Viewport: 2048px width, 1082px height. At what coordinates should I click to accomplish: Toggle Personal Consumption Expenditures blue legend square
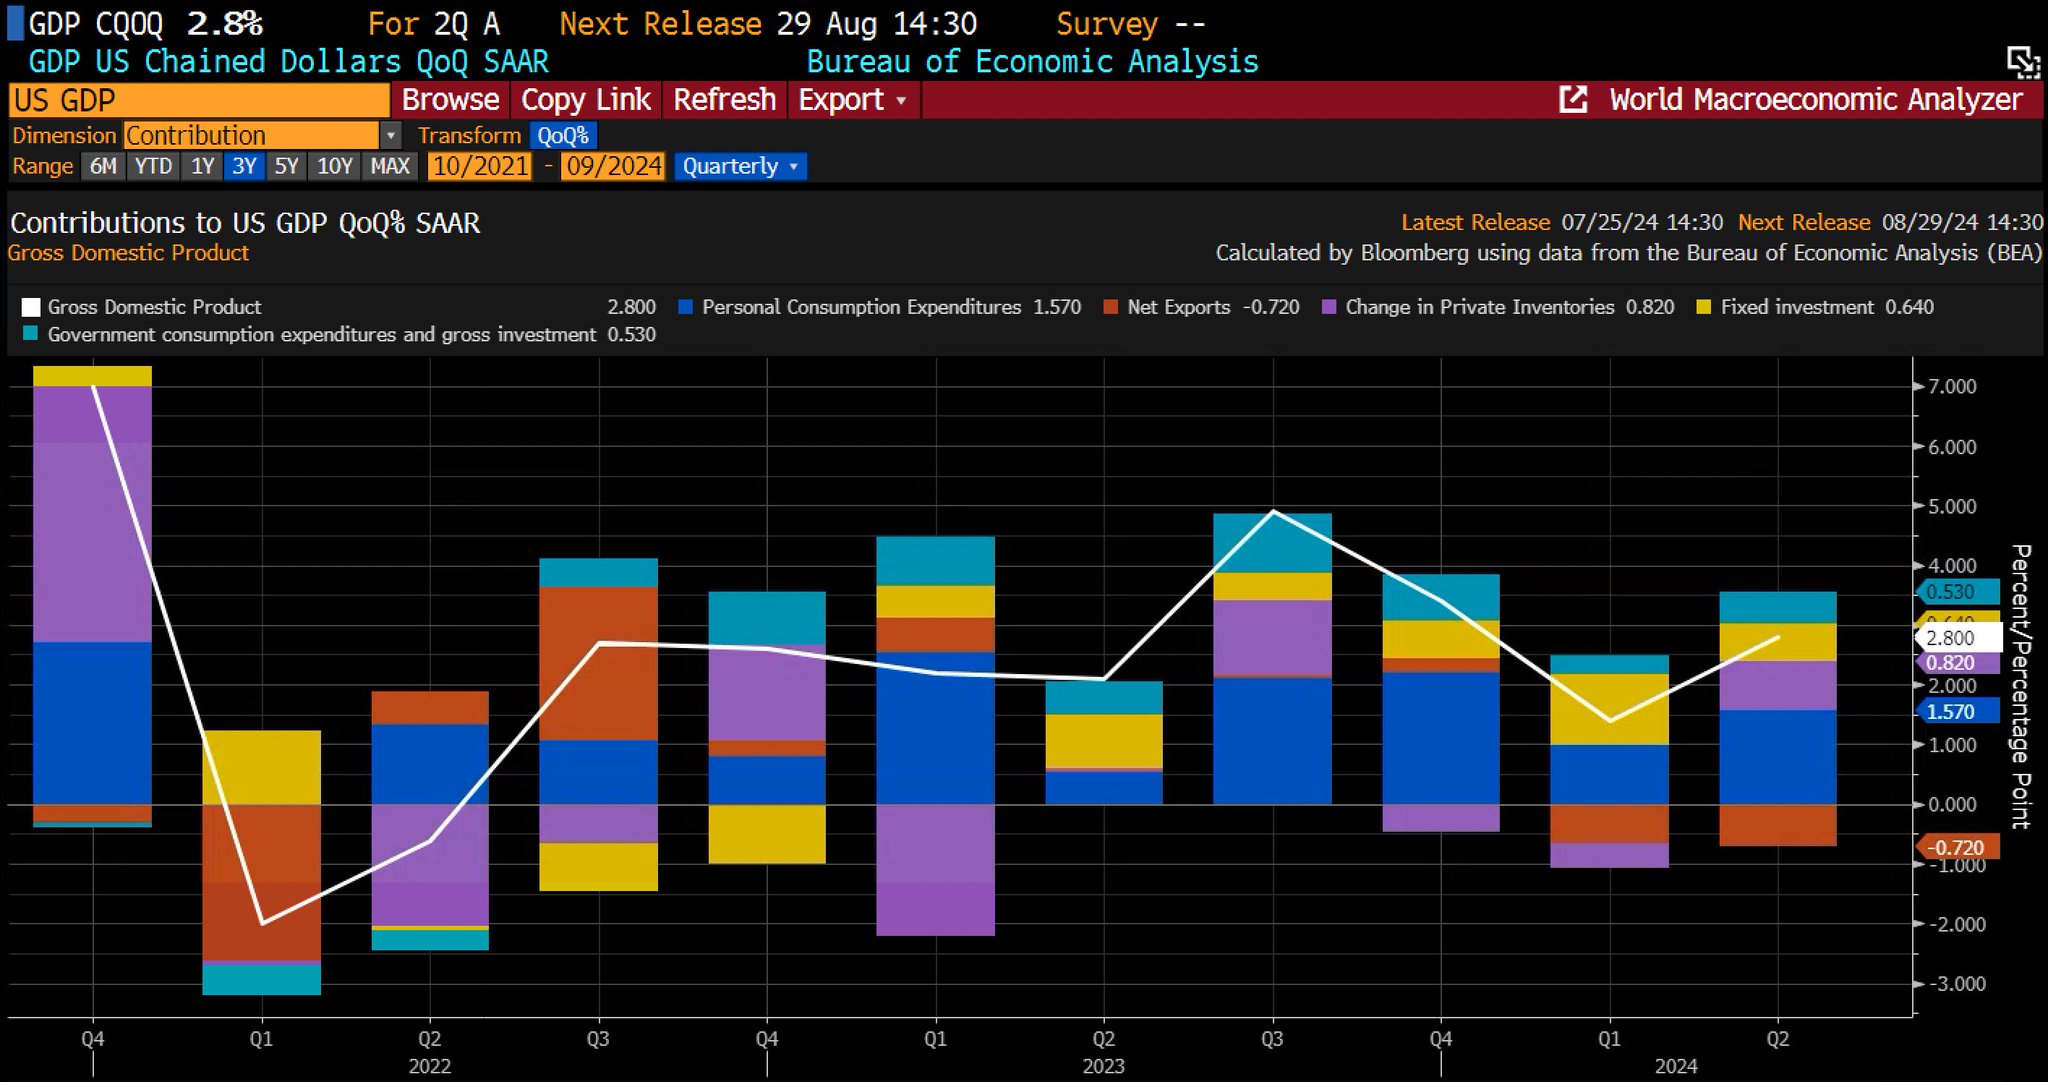685,306
